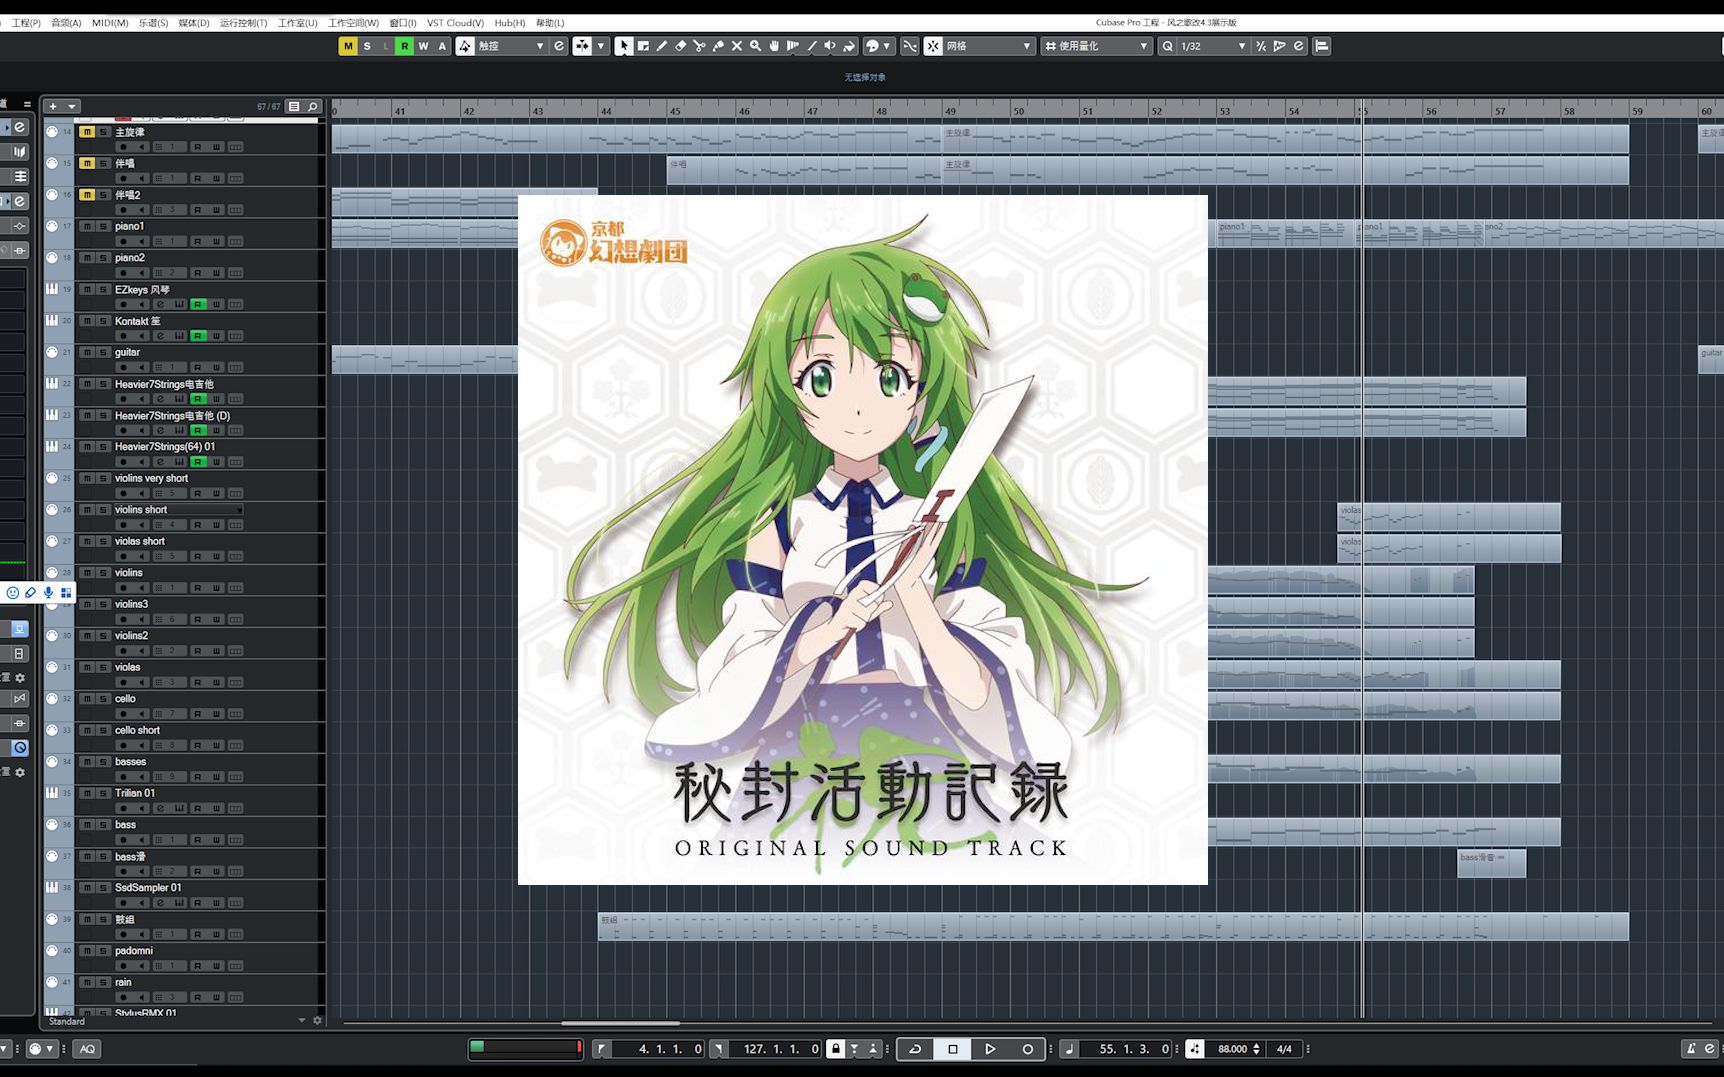Select the Mute (X) tool
Viewport: 1724px width, 1077px height.
click(x=737, y=46)
